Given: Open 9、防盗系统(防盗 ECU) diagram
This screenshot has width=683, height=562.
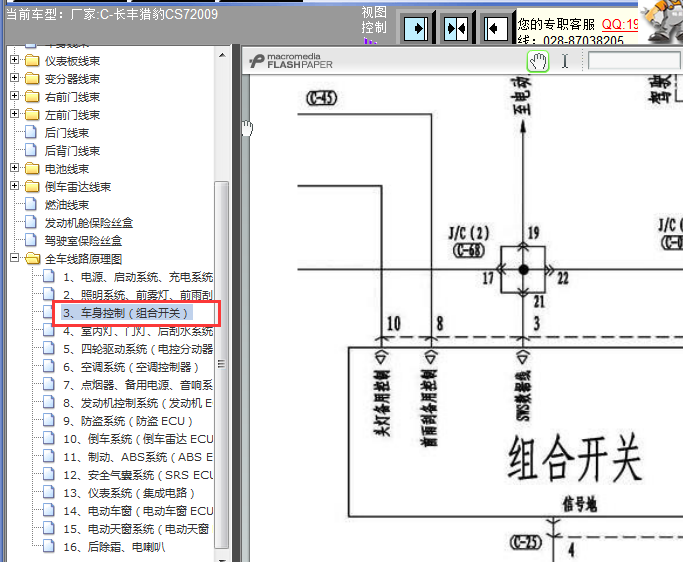Looking at the screenshot, I should 128,421.
